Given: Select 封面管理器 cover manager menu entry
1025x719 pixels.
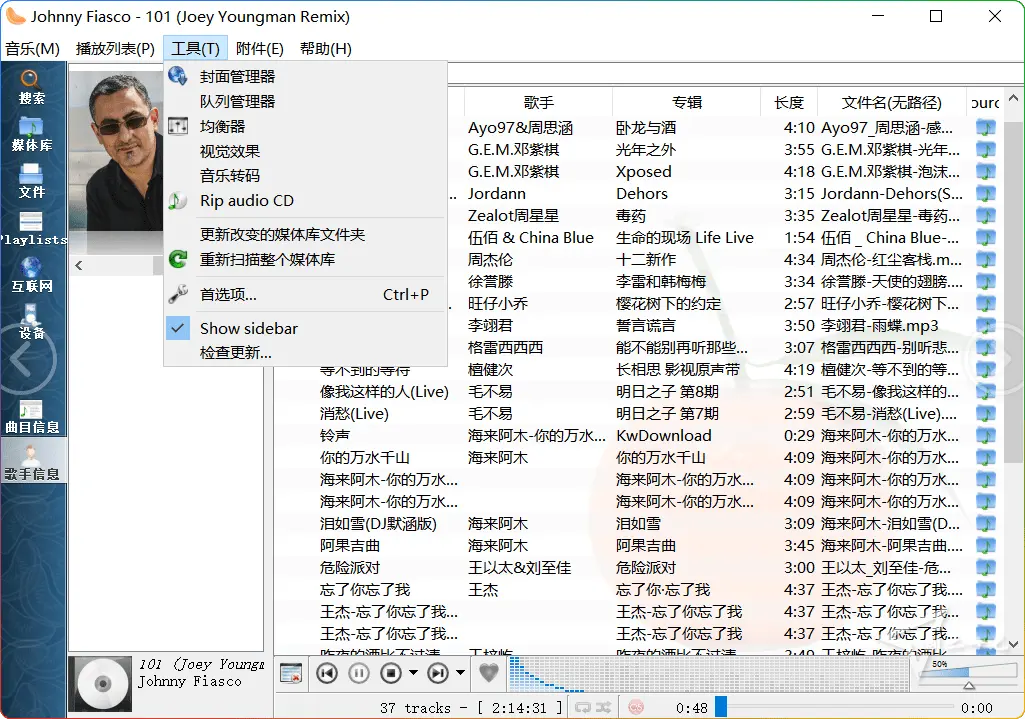Looking at the screenshot, I should pos(305,76).
